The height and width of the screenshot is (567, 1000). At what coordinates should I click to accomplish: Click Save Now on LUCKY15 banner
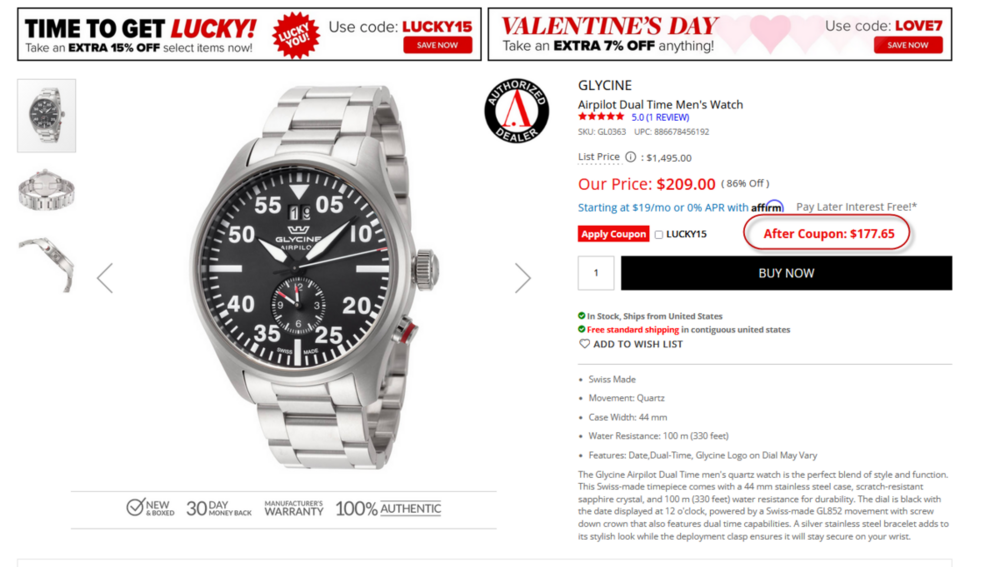(438, 45)
